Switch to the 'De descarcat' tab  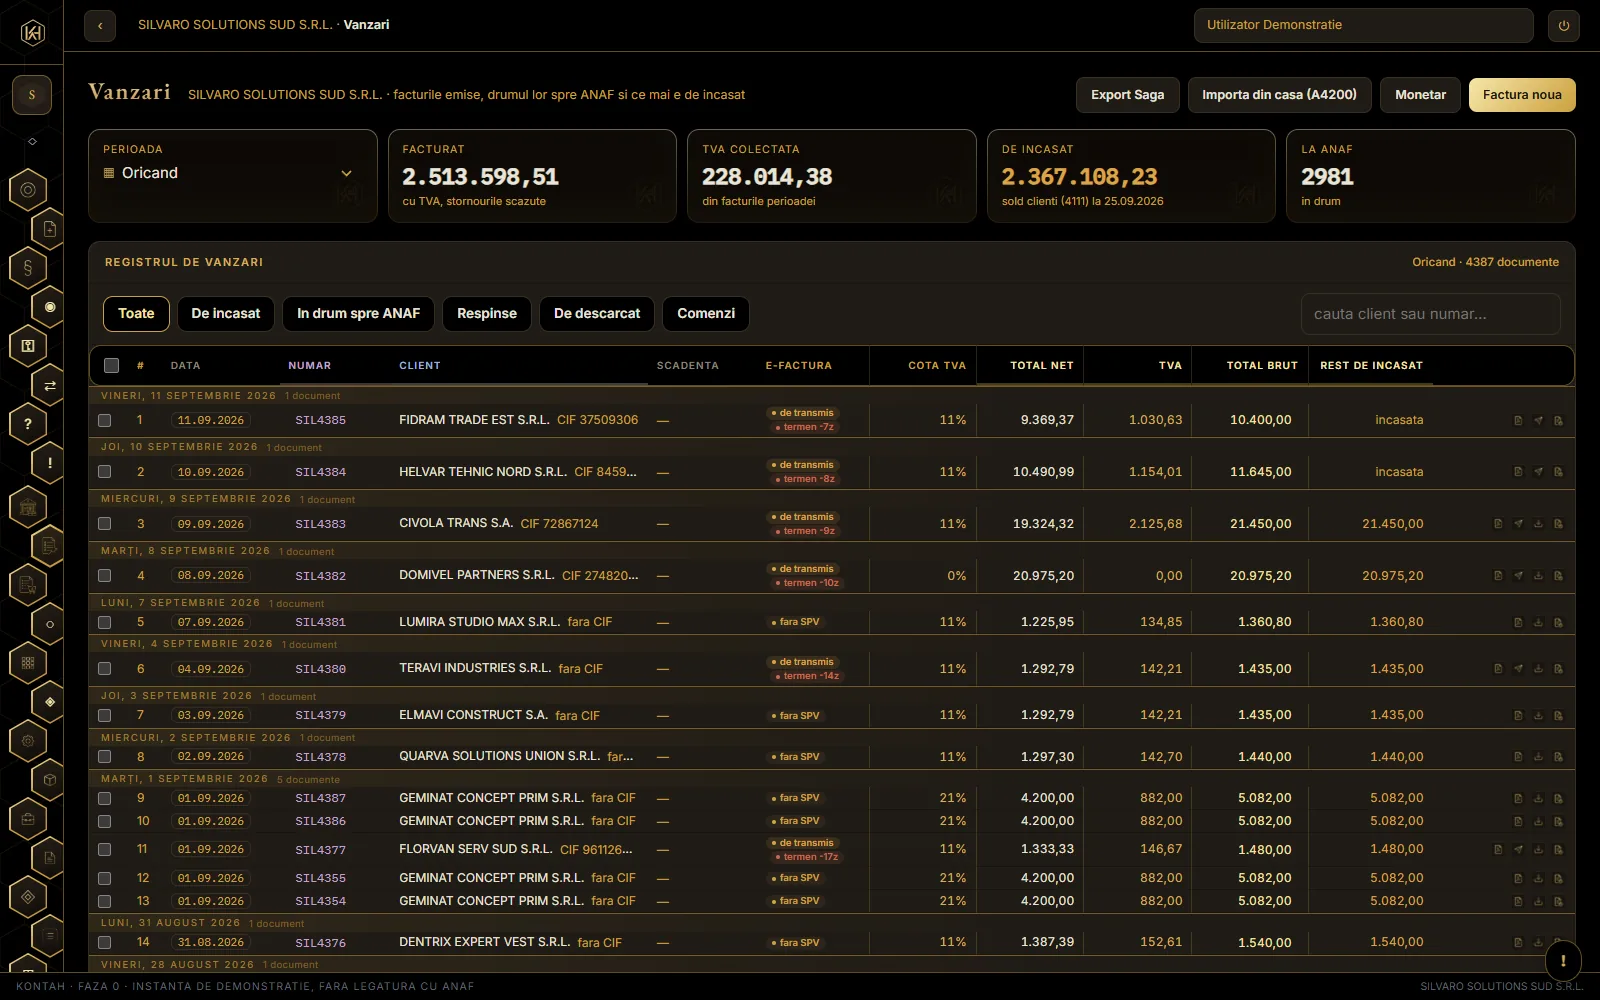click(597, 314)
